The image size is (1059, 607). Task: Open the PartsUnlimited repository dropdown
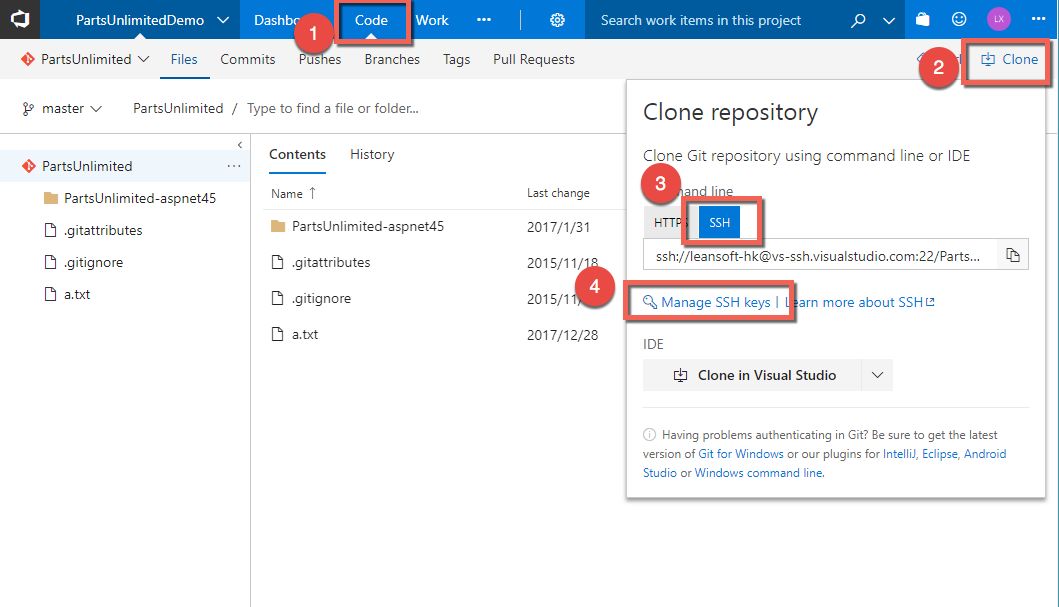85,59
